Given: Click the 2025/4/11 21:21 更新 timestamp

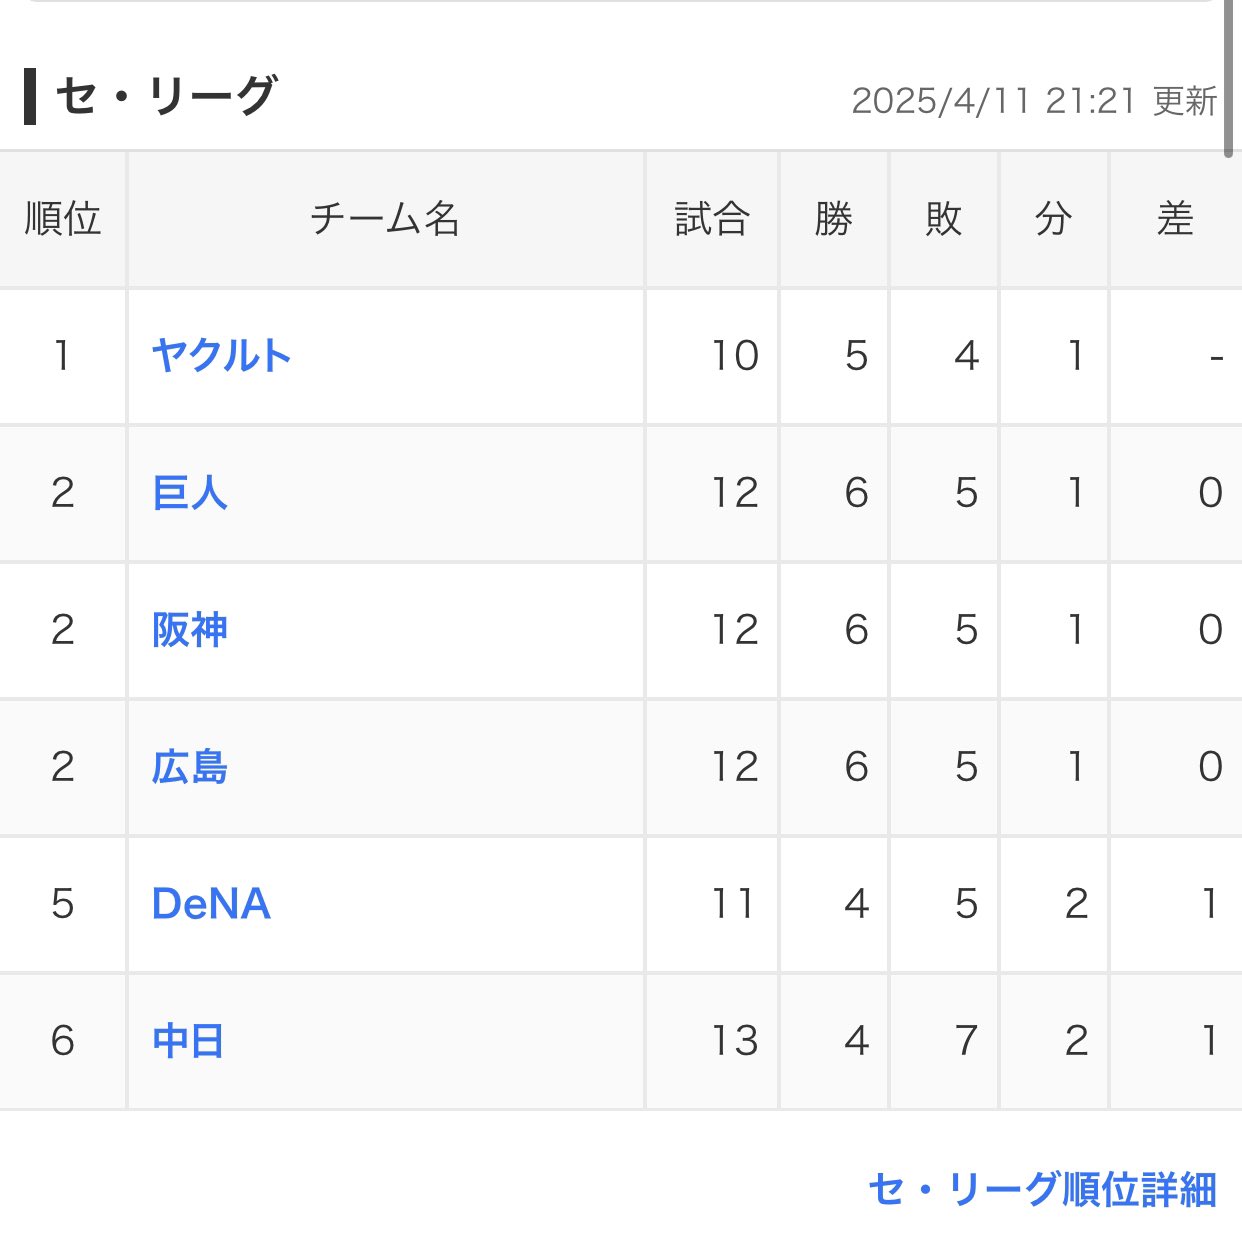Looking at the screenshot, I should (1034, 101).
